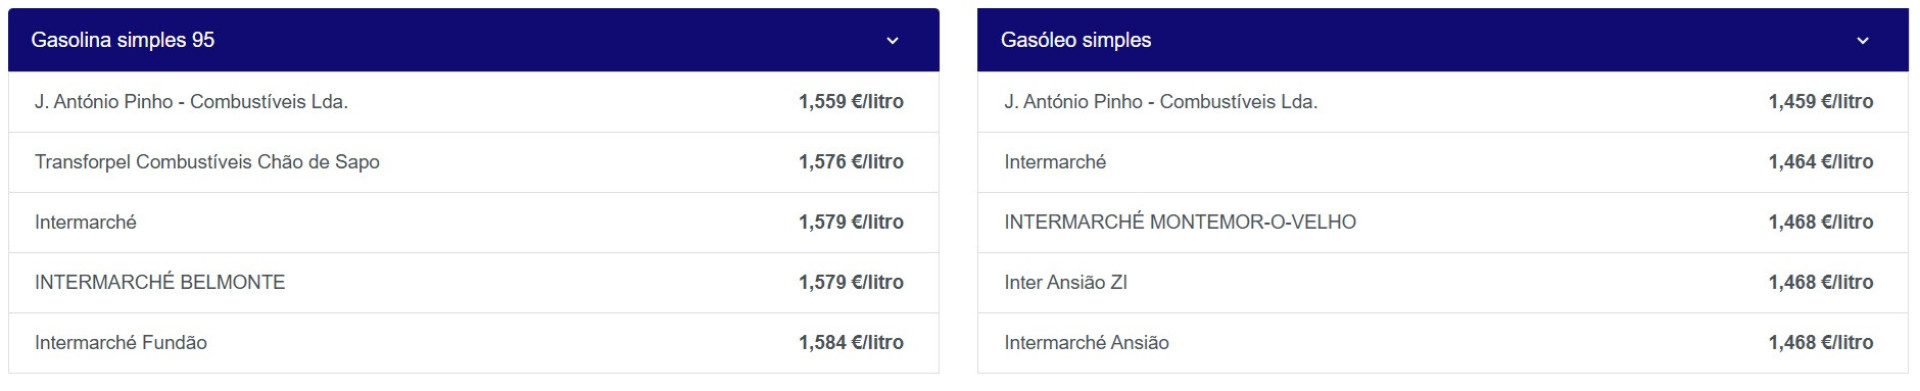
Task: Collapse the Gasóleo simples chevron
Action: 1862,41
